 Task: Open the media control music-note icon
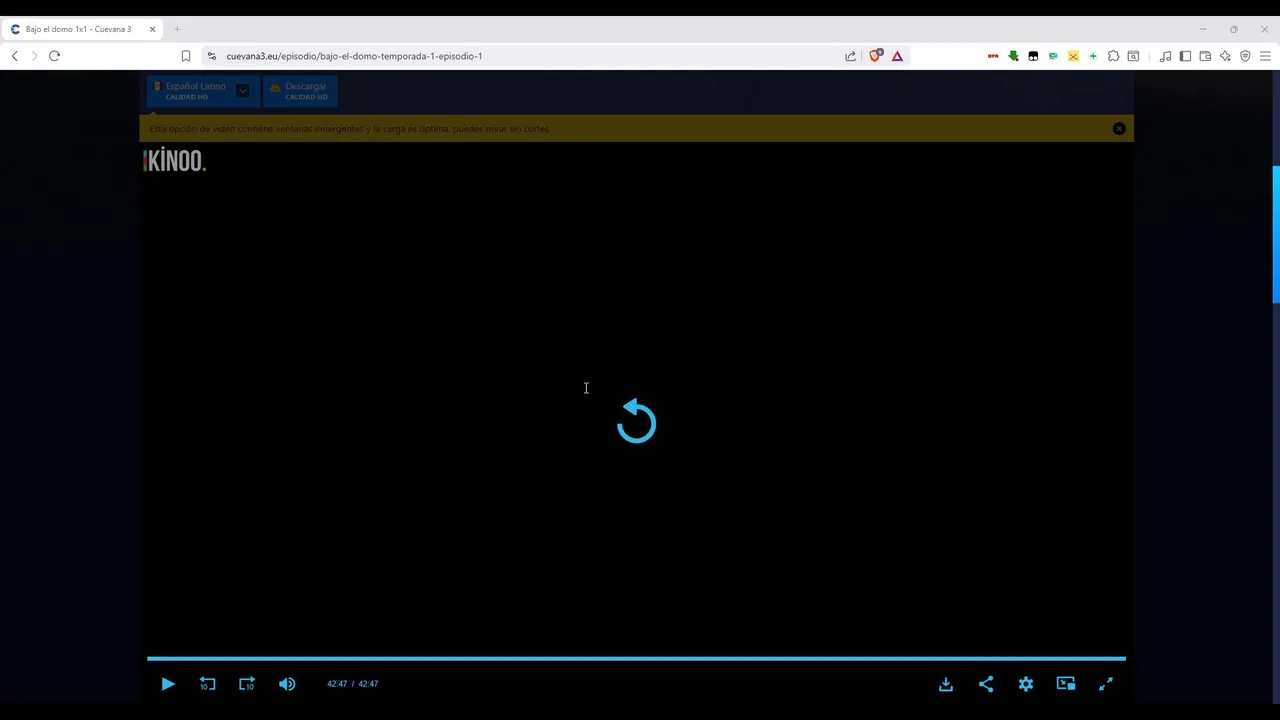coord(1165,56)
